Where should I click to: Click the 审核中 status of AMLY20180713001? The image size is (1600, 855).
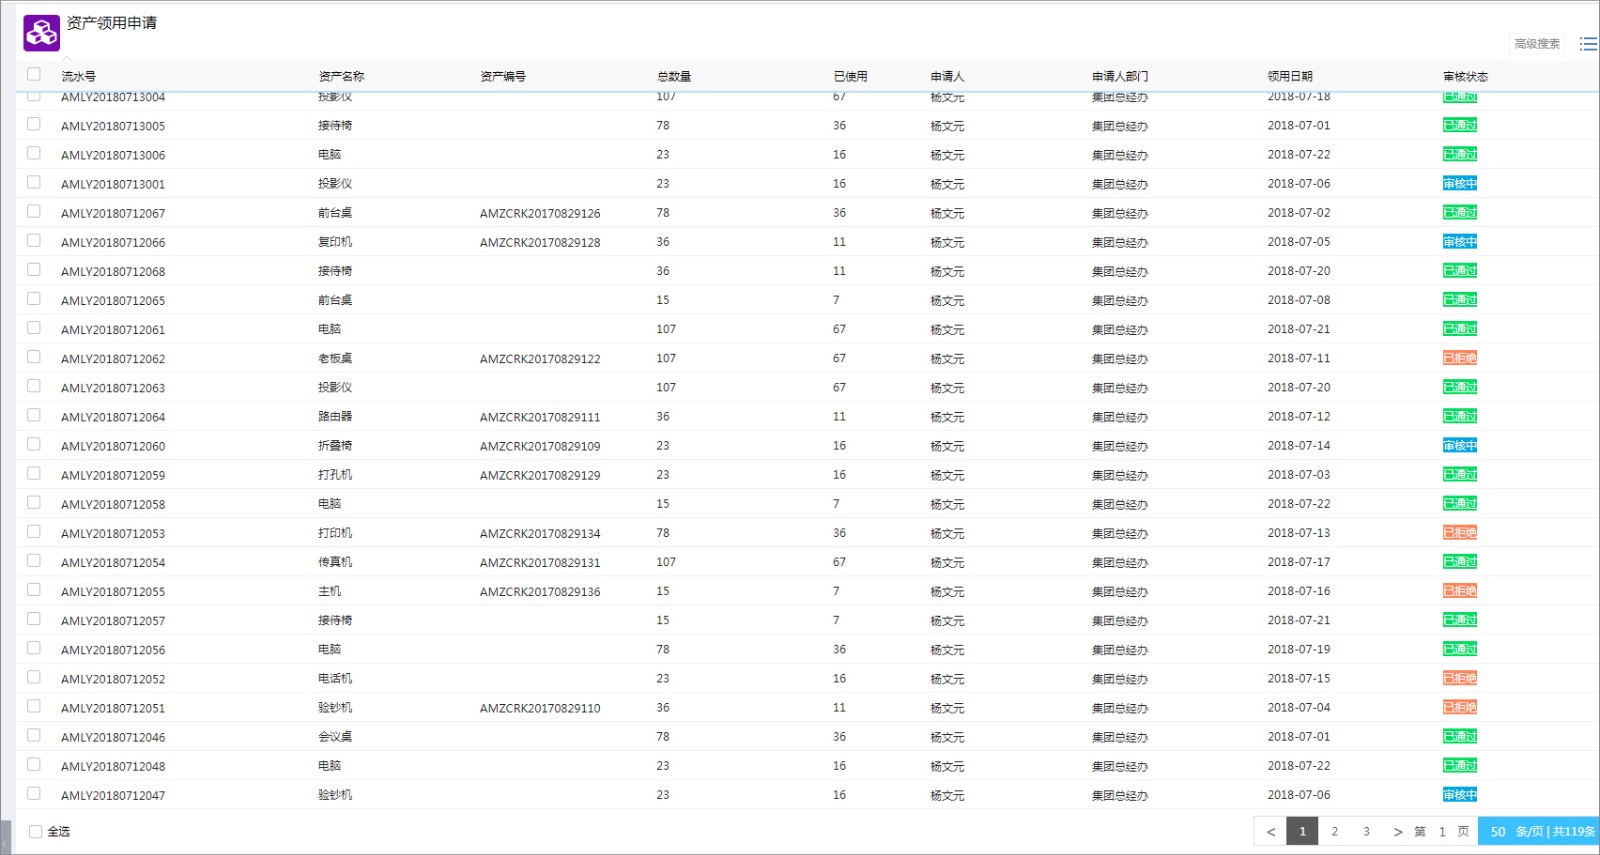tap(1460, 184)
